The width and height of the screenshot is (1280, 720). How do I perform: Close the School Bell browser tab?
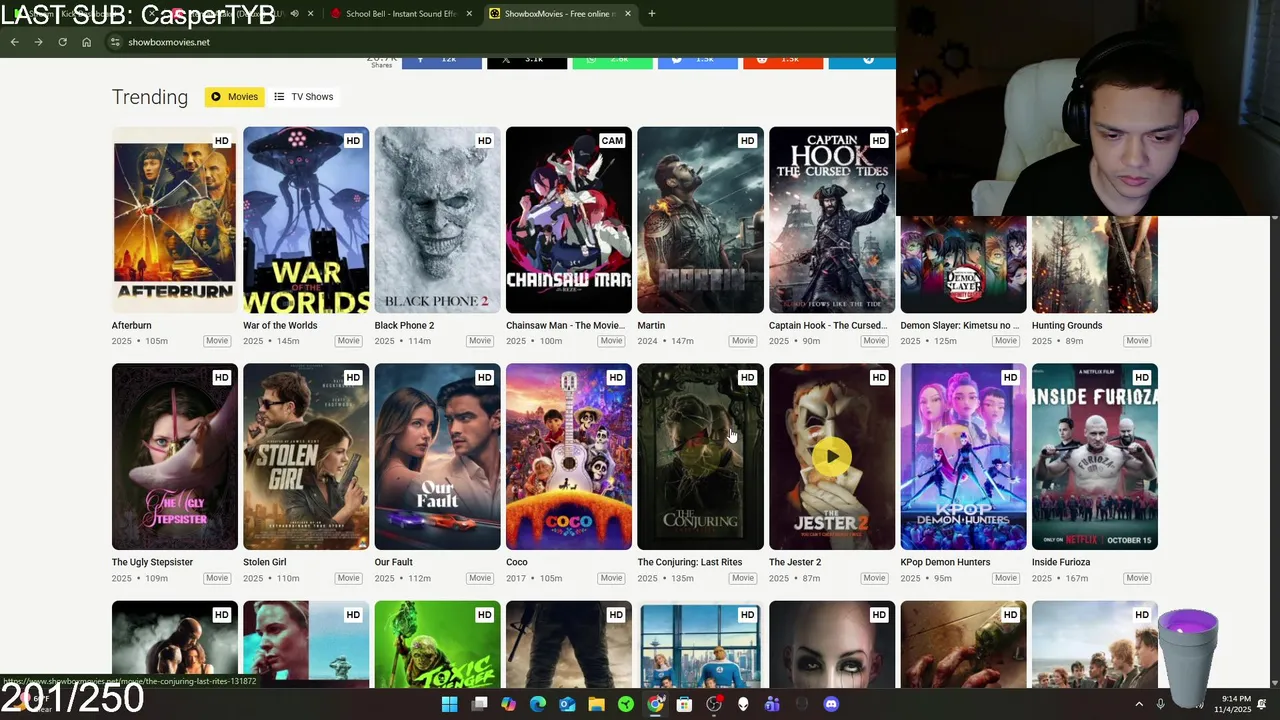(x=470, y=14)
